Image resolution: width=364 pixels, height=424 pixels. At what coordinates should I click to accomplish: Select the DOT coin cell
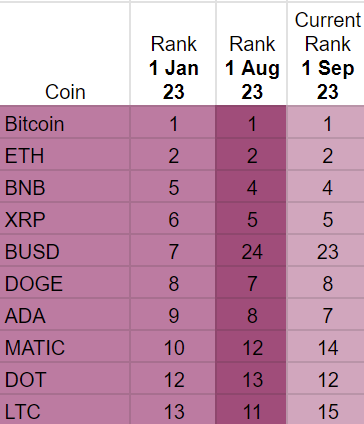65,378
